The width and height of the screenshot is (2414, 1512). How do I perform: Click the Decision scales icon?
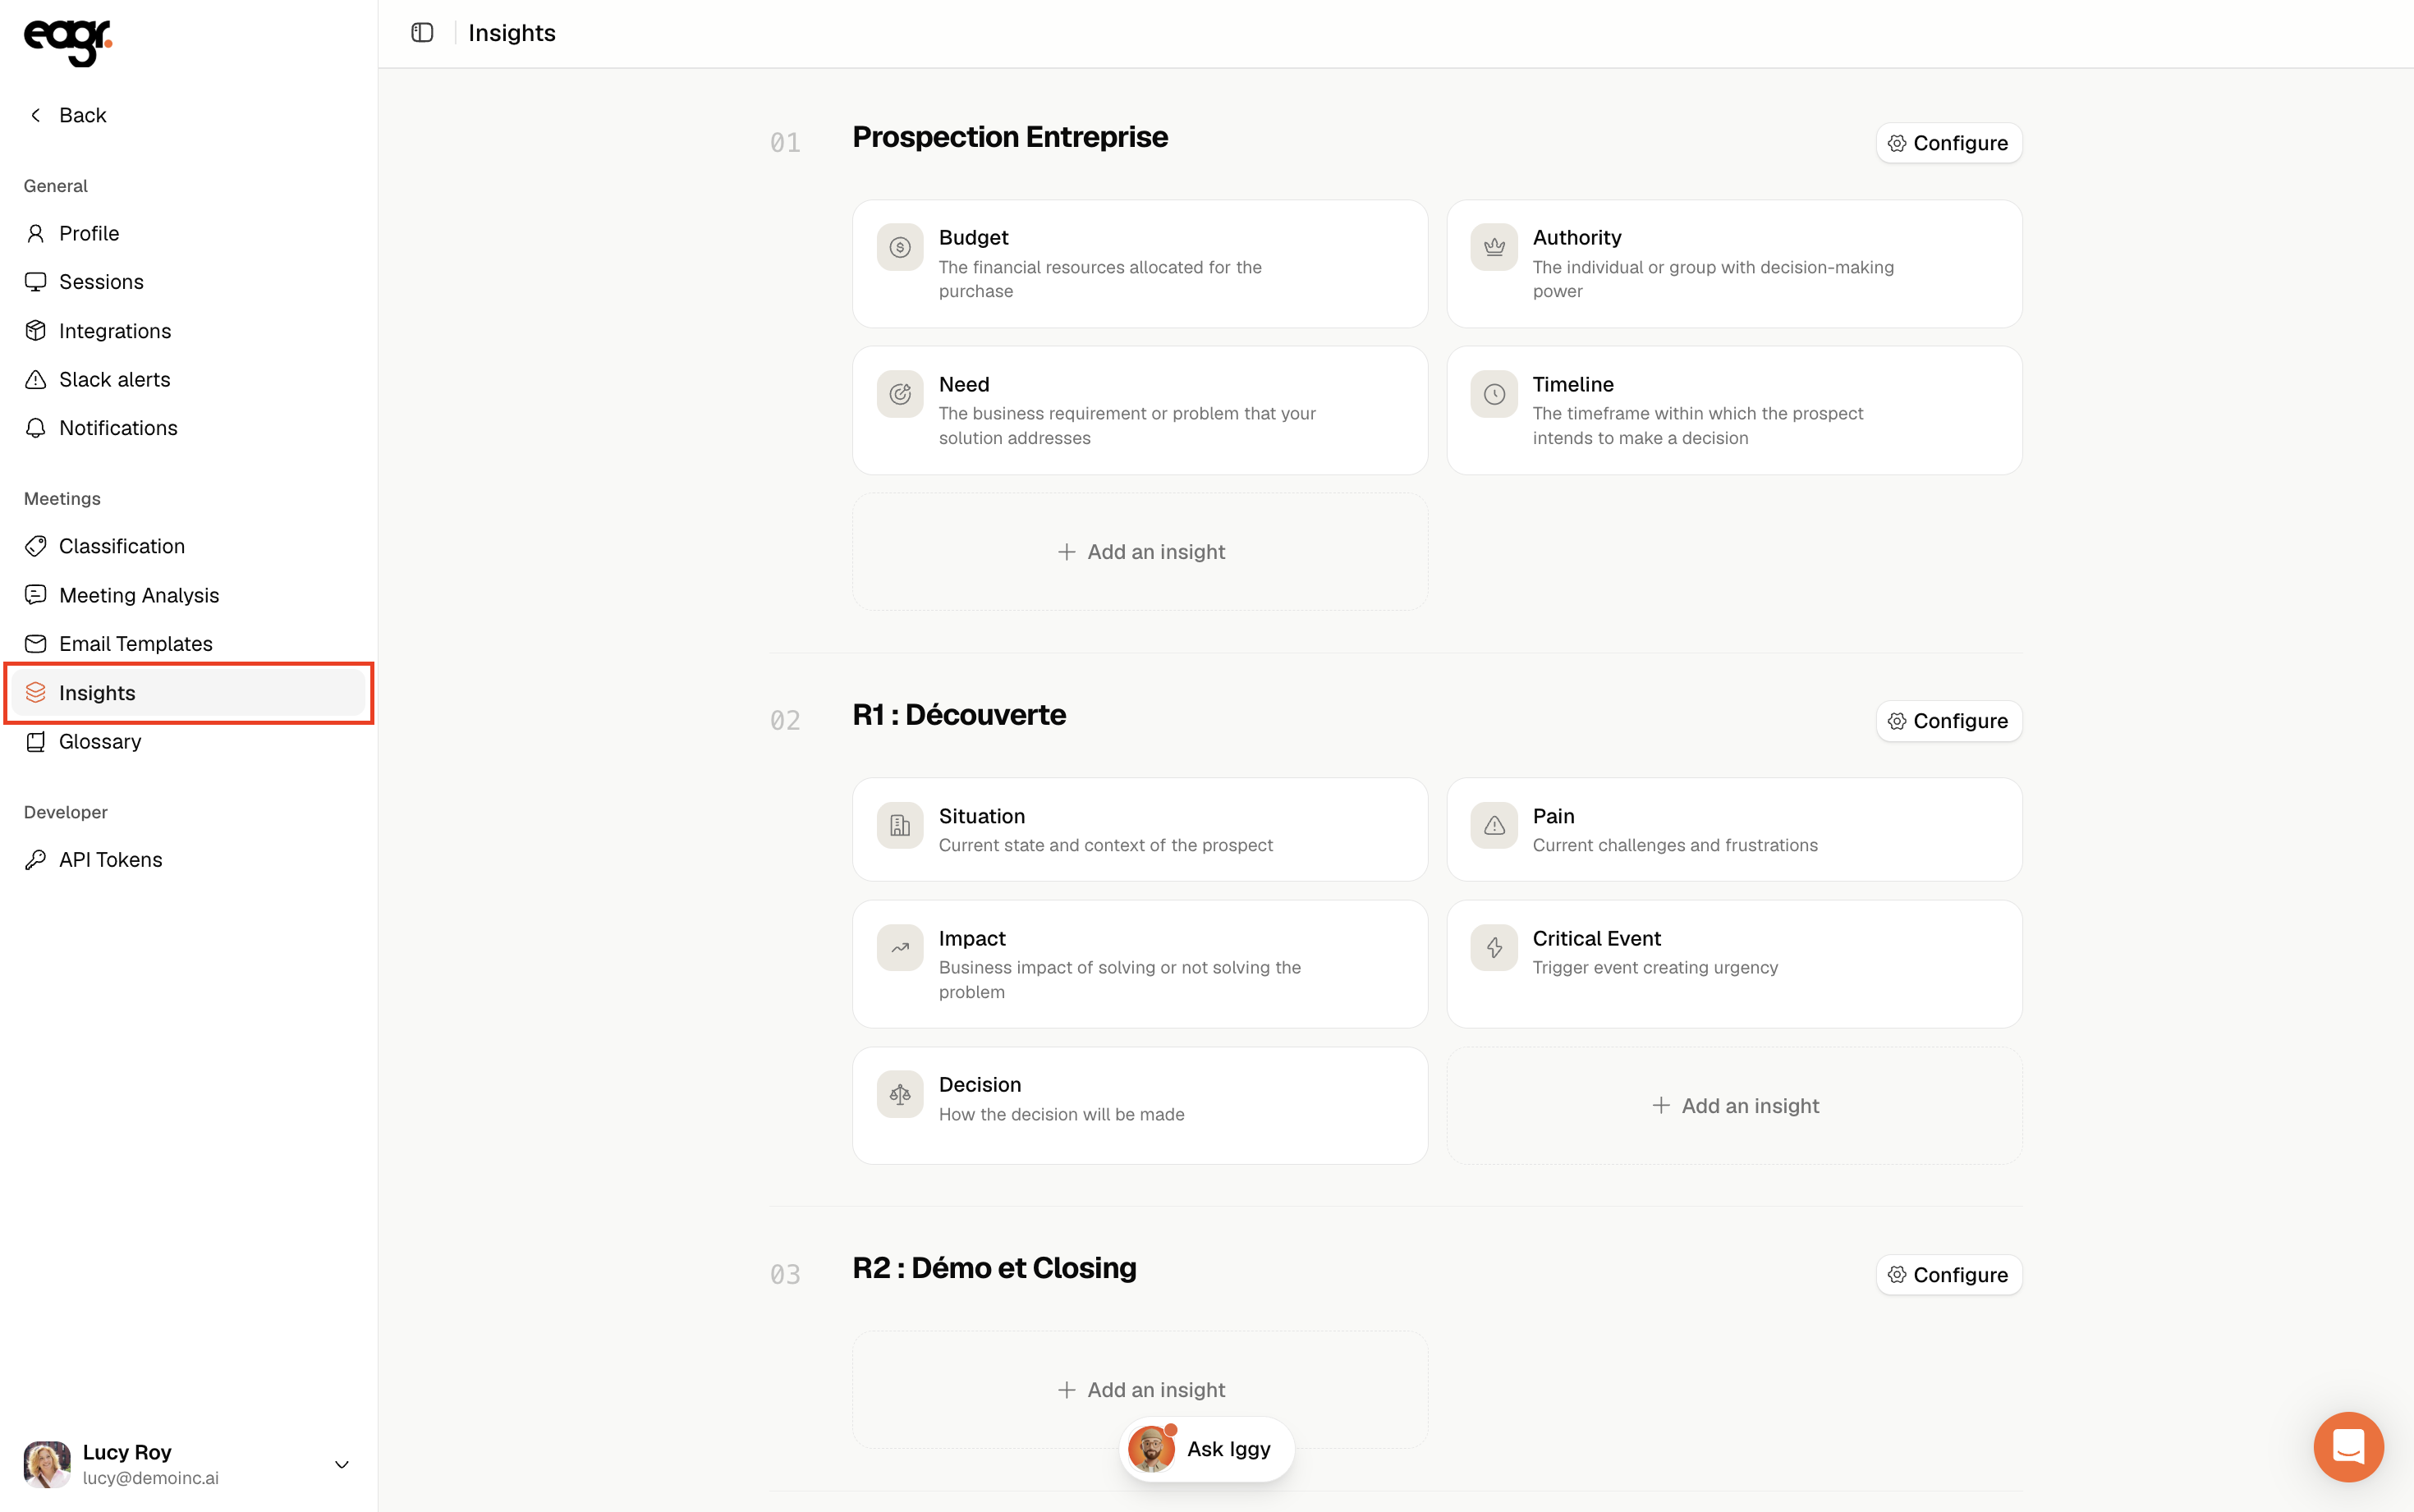[x=900, y=1094]
